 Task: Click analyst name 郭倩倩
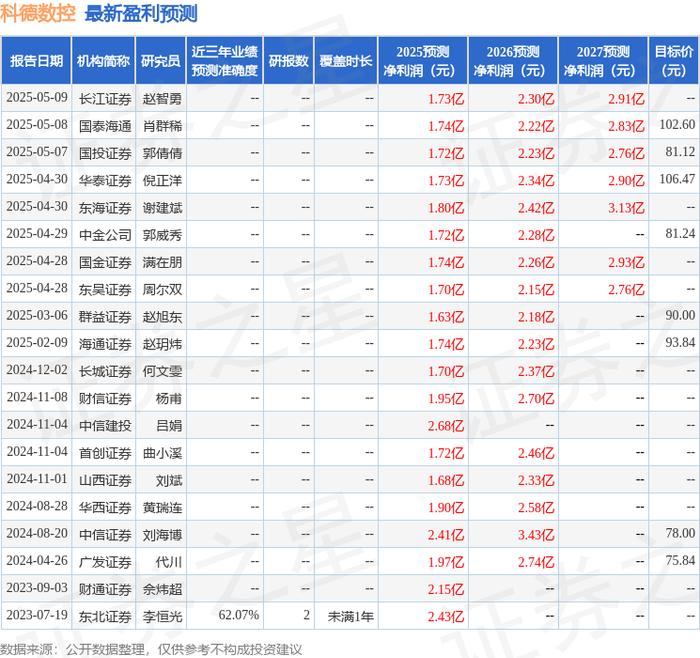162,154
